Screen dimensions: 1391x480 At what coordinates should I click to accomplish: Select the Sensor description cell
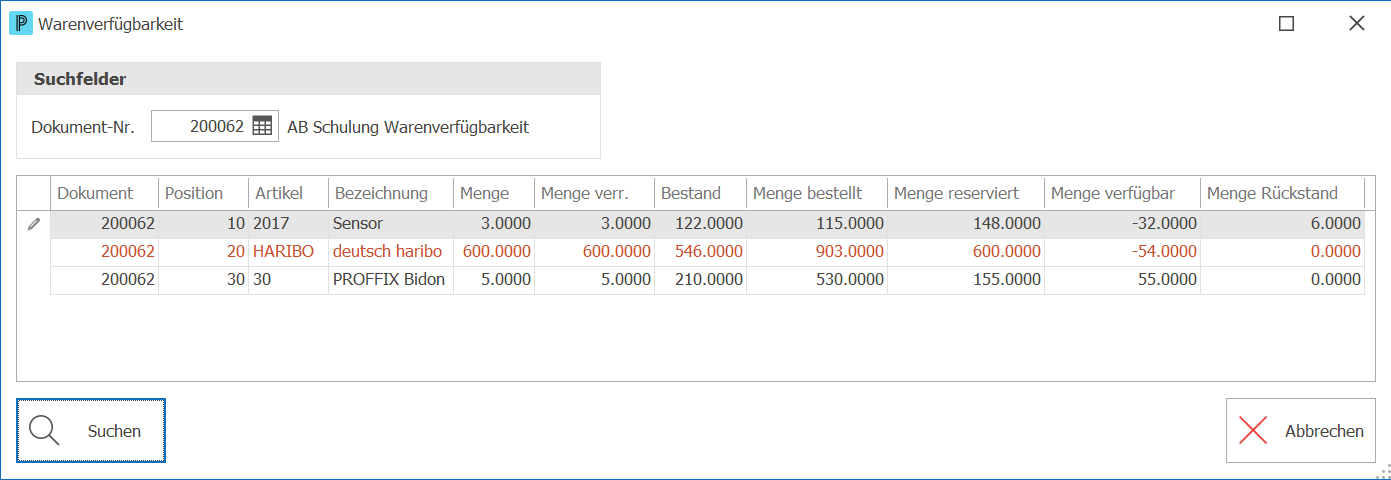tap(391, 224)
